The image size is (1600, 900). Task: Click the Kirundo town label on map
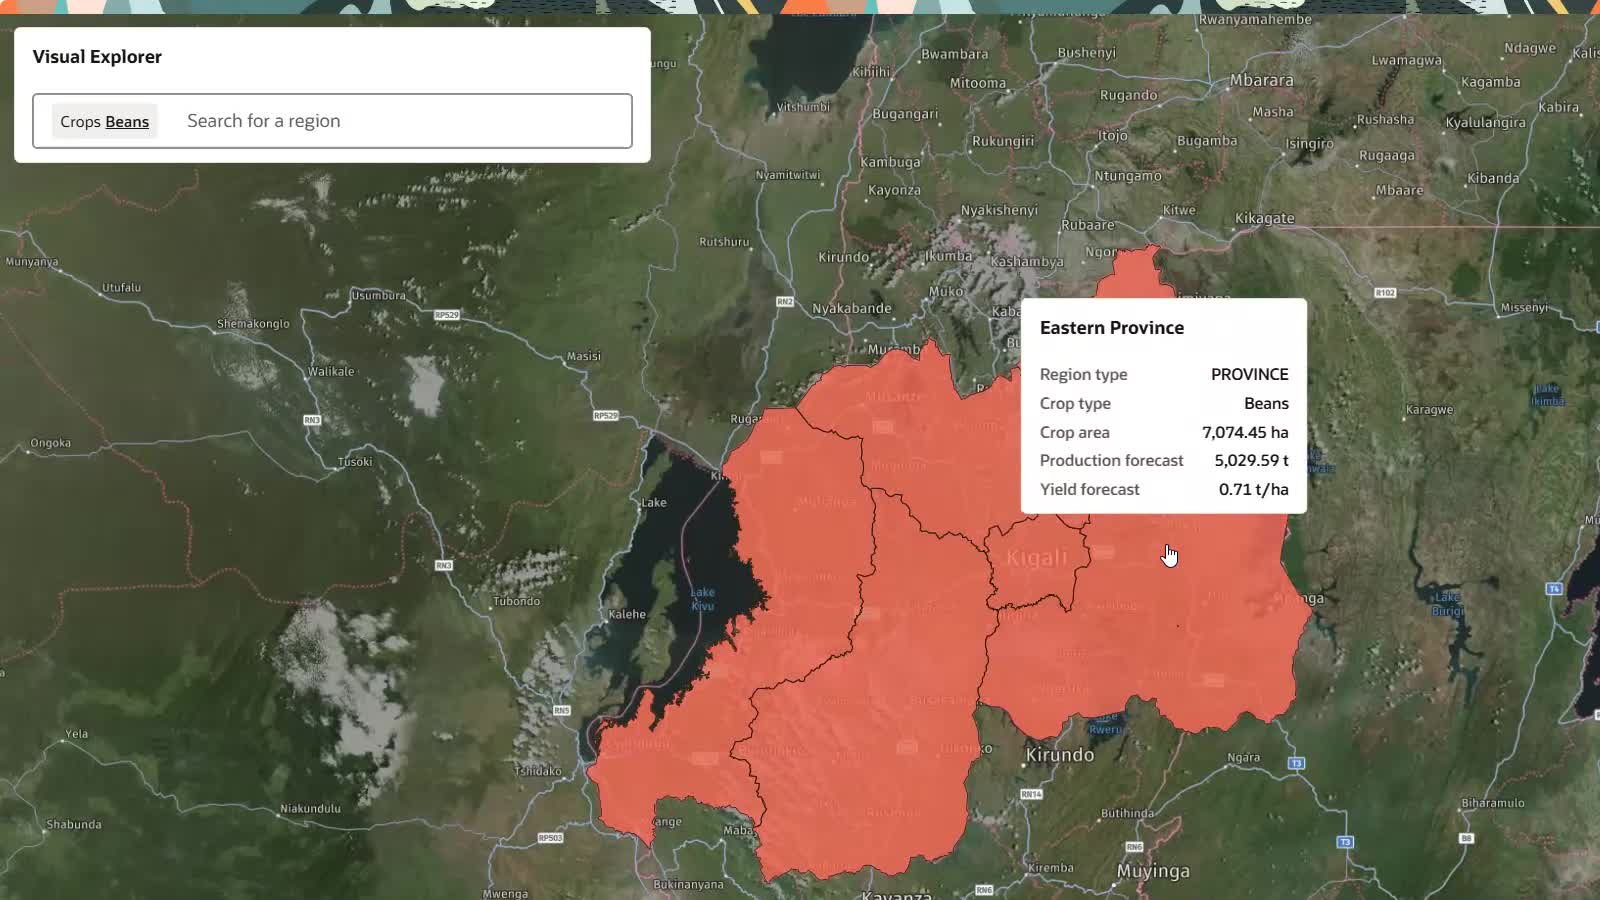tap(1060, 755)
